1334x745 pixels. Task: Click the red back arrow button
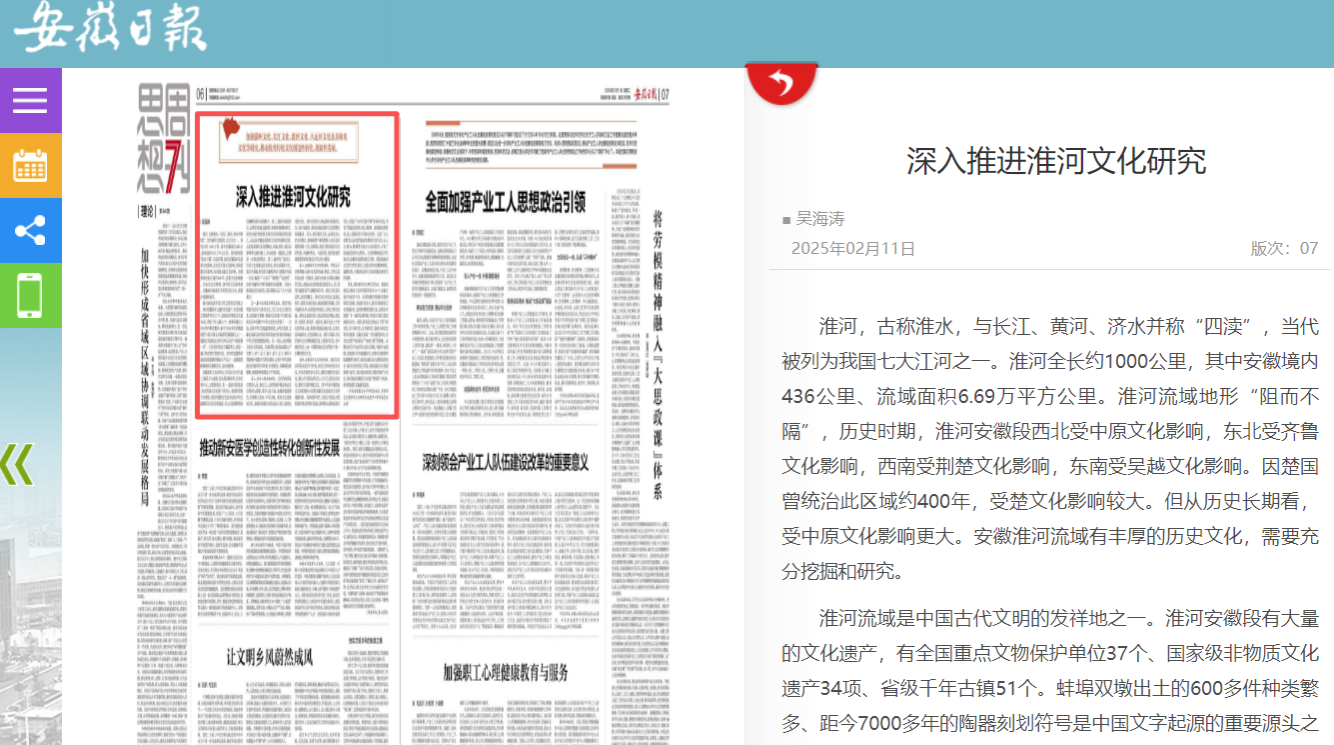781,84
